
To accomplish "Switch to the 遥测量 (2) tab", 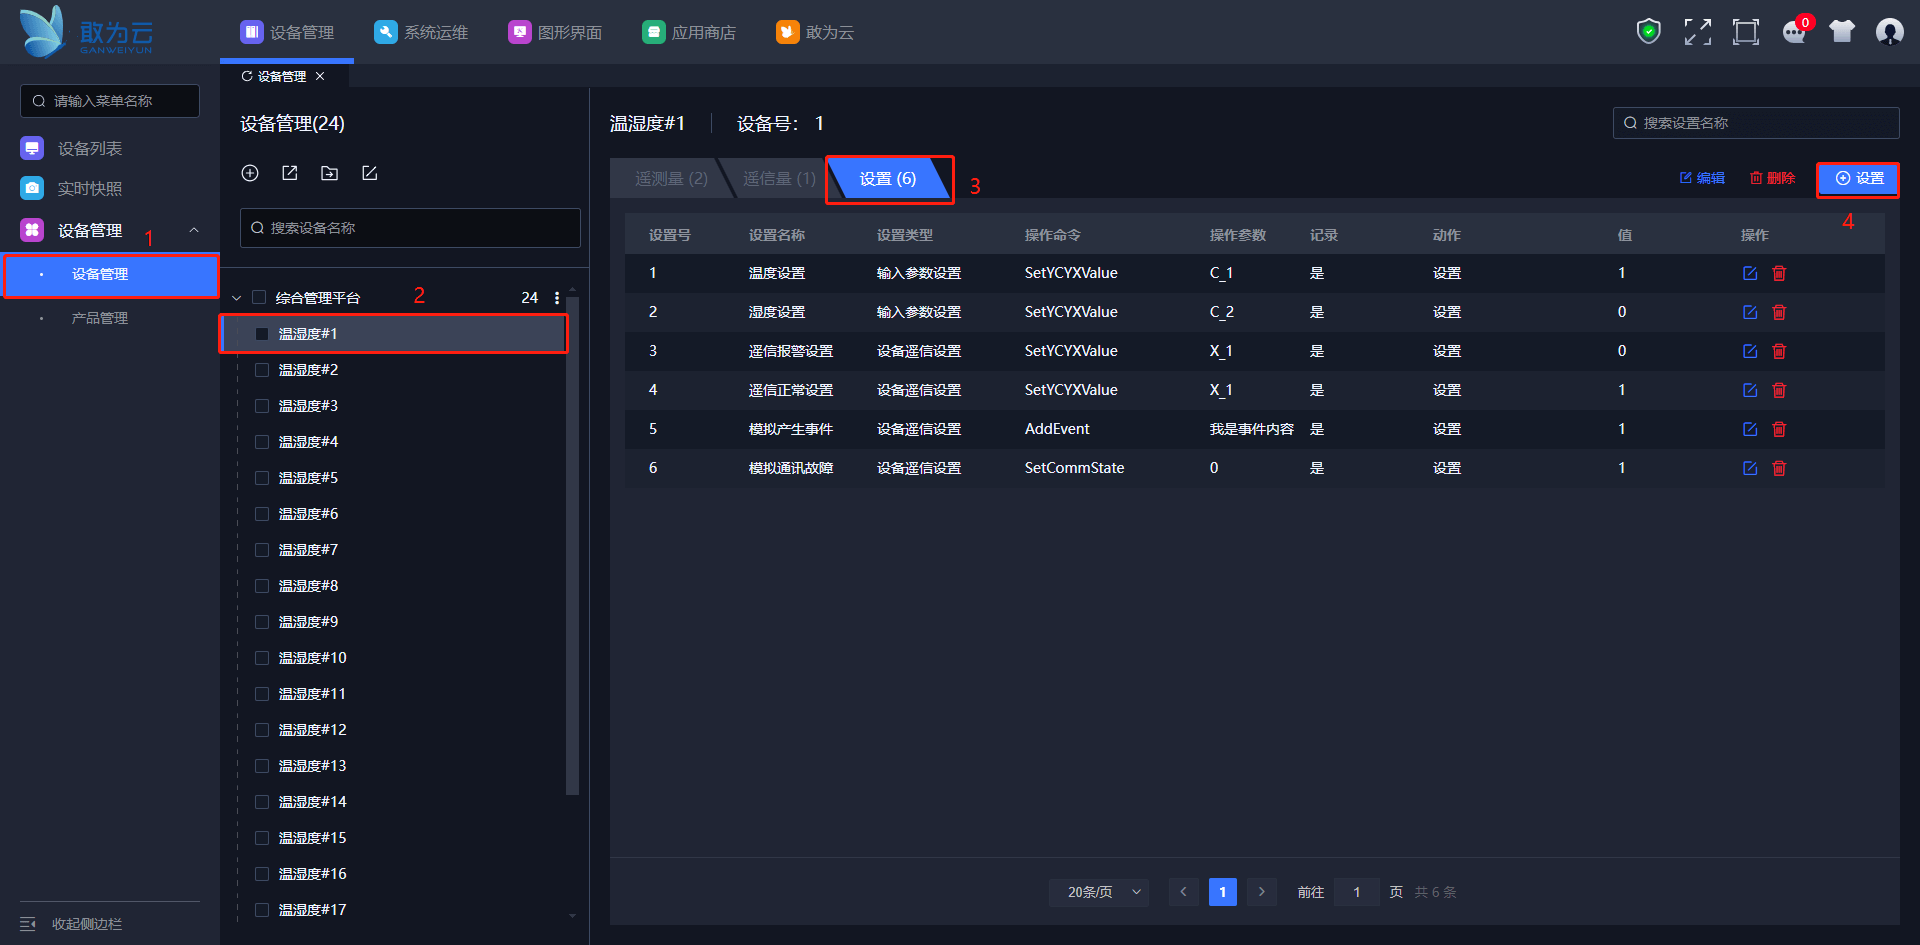I will [x=670, y=178].
